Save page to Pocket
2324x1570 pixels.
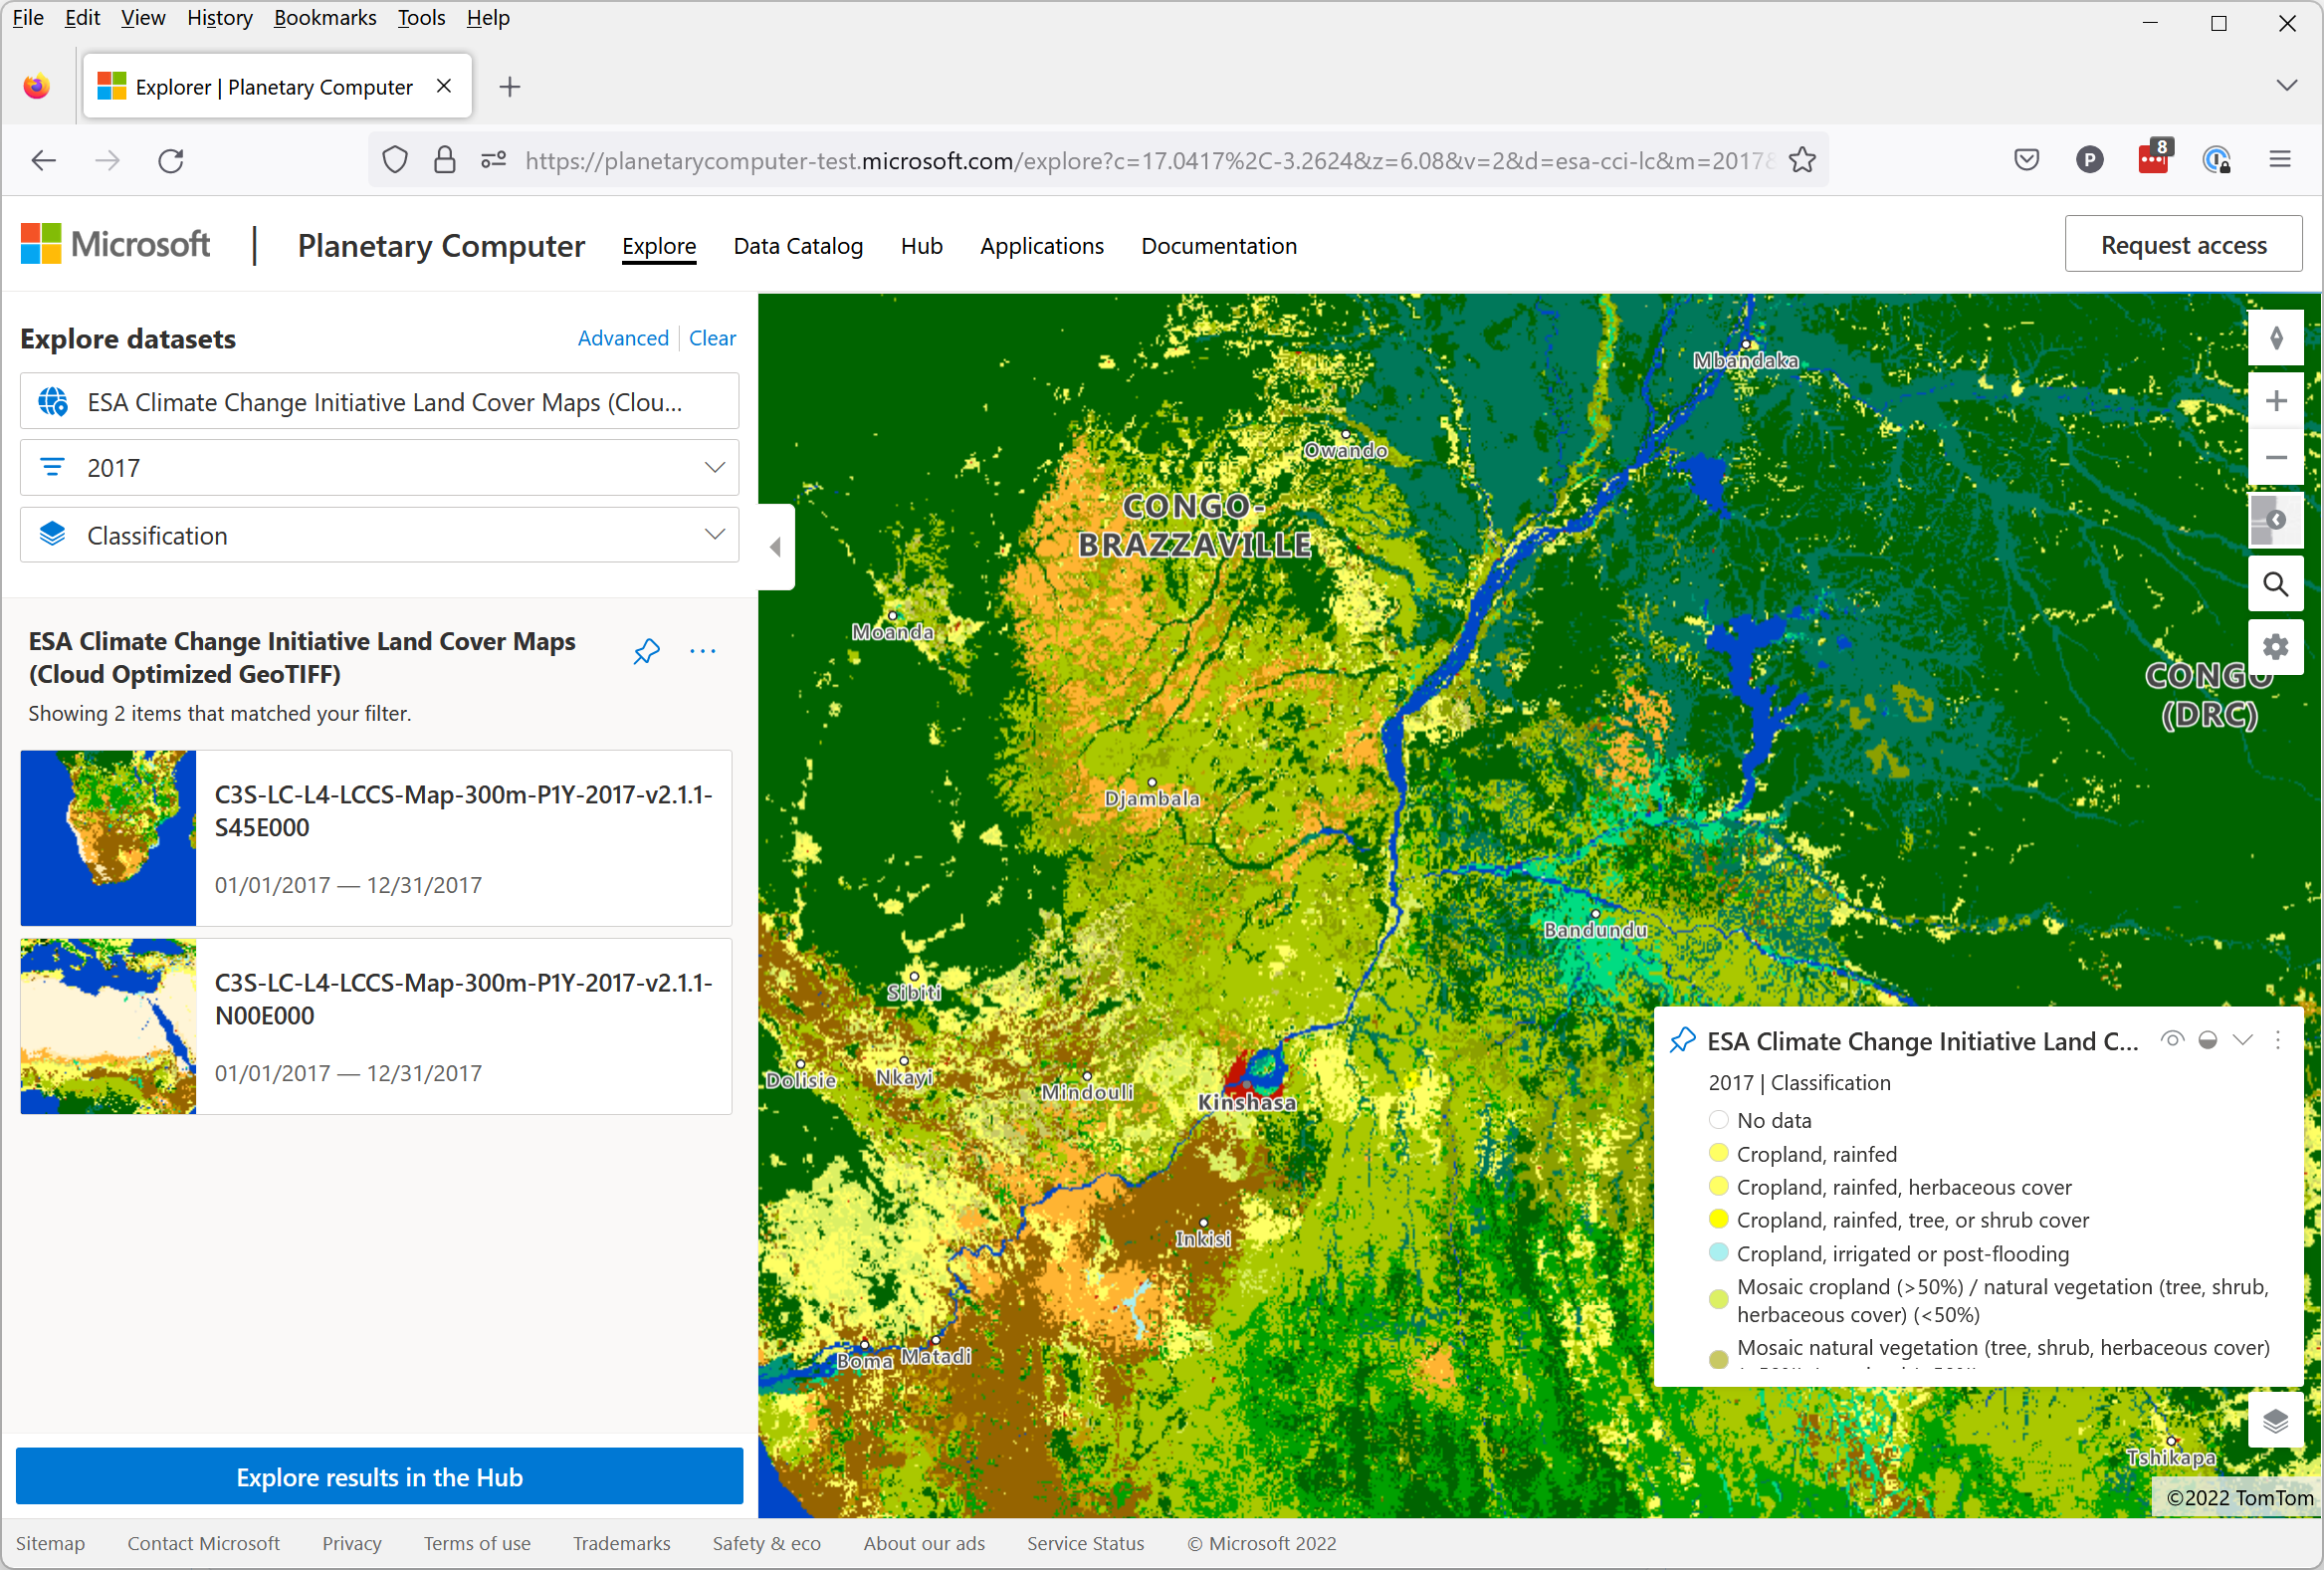click(2026, 160)
